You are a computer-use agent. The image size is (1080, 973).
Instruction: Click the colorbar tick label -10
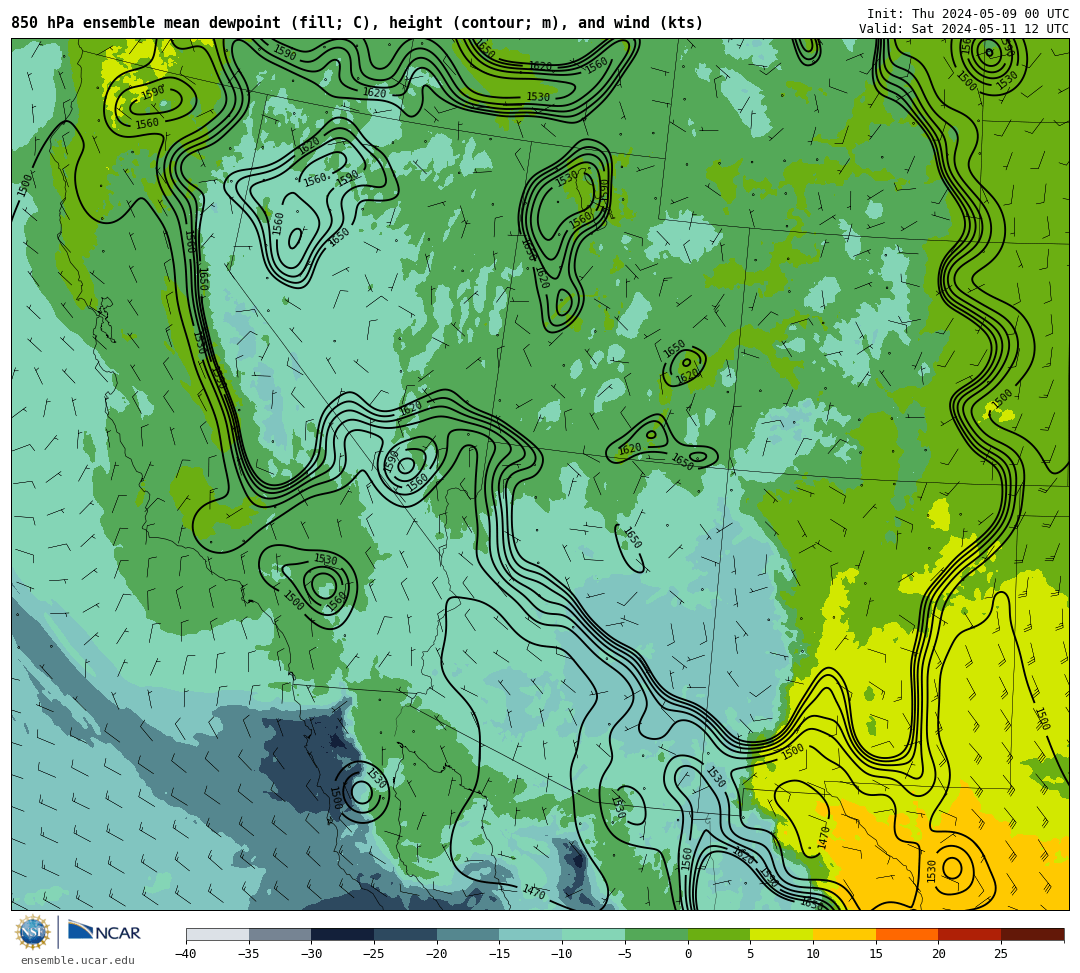point(562,954)
